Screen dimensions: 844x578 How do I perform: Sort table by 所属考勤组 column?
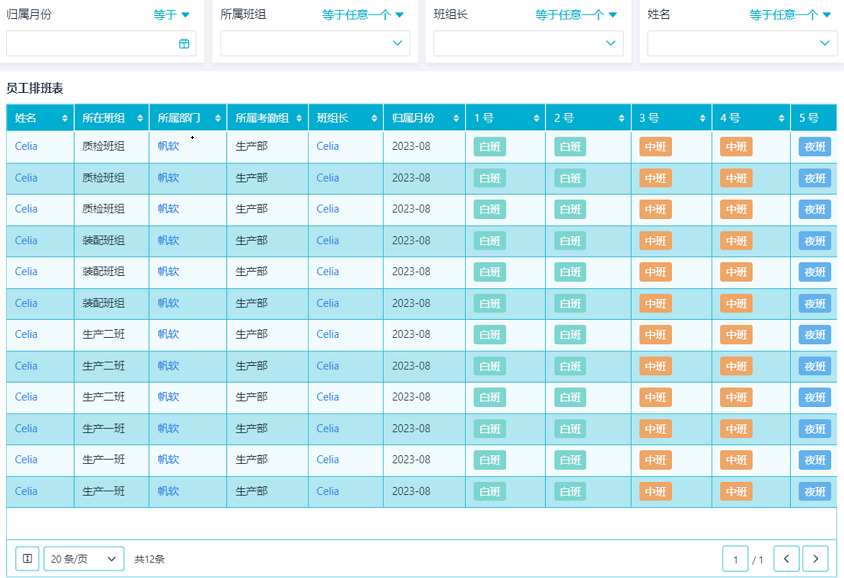(x=299, y=118)
